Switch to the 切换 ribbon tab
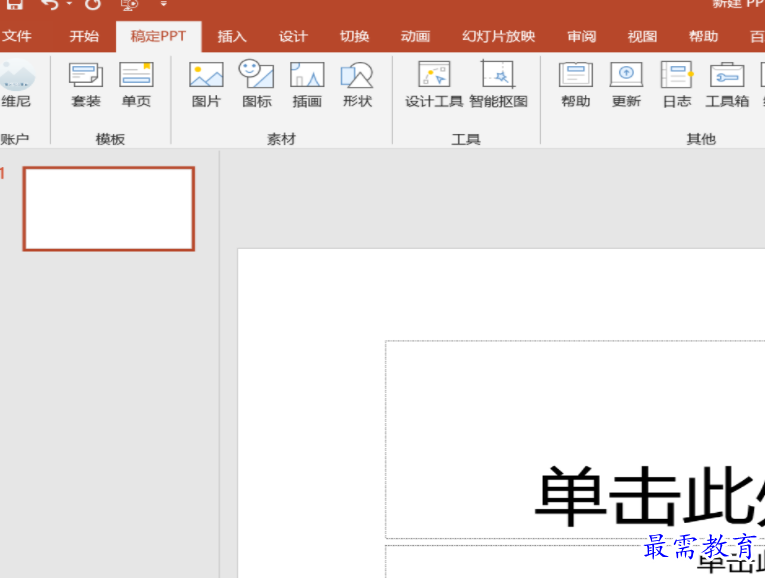 coord(354,36)
